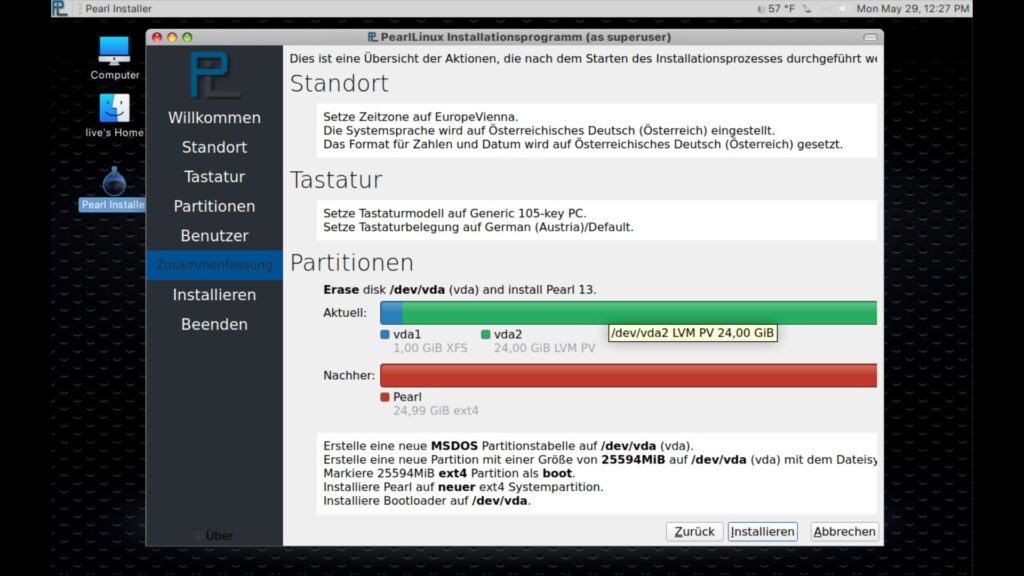
Task: Go to the Beenden step
Action: tap(214, 324)
